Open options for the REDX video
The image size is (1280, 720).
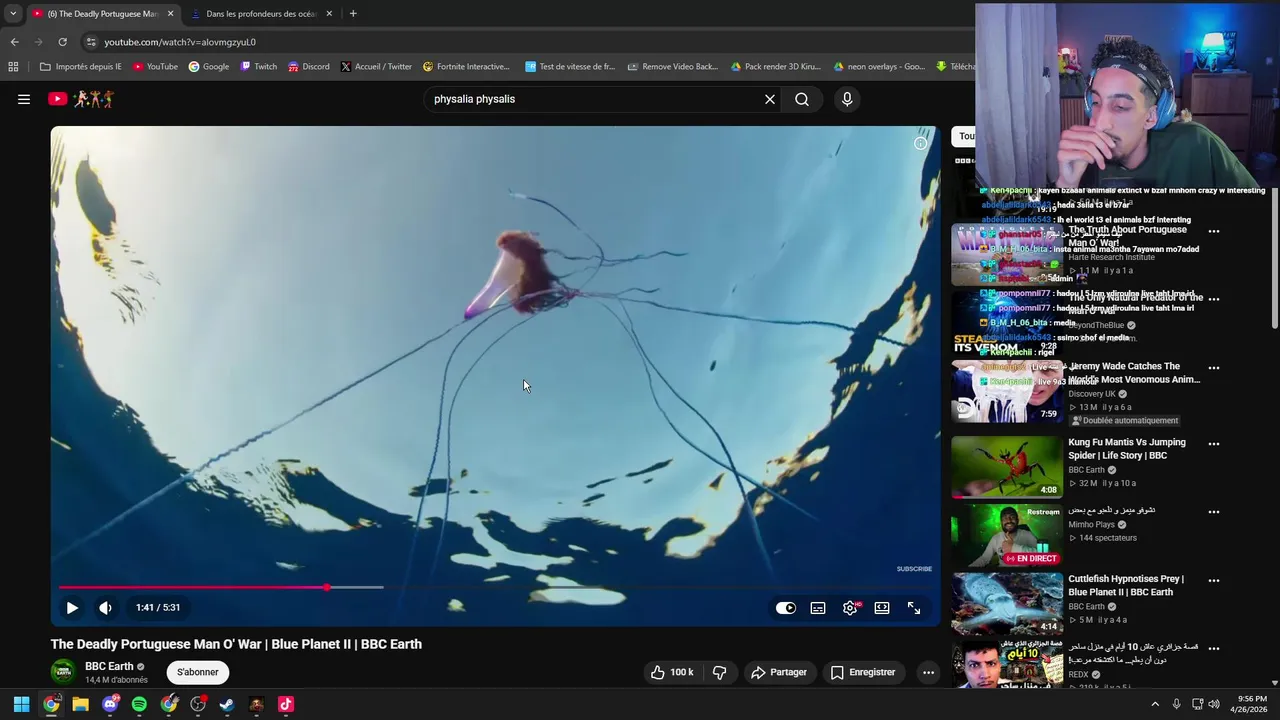point(1214,648)
